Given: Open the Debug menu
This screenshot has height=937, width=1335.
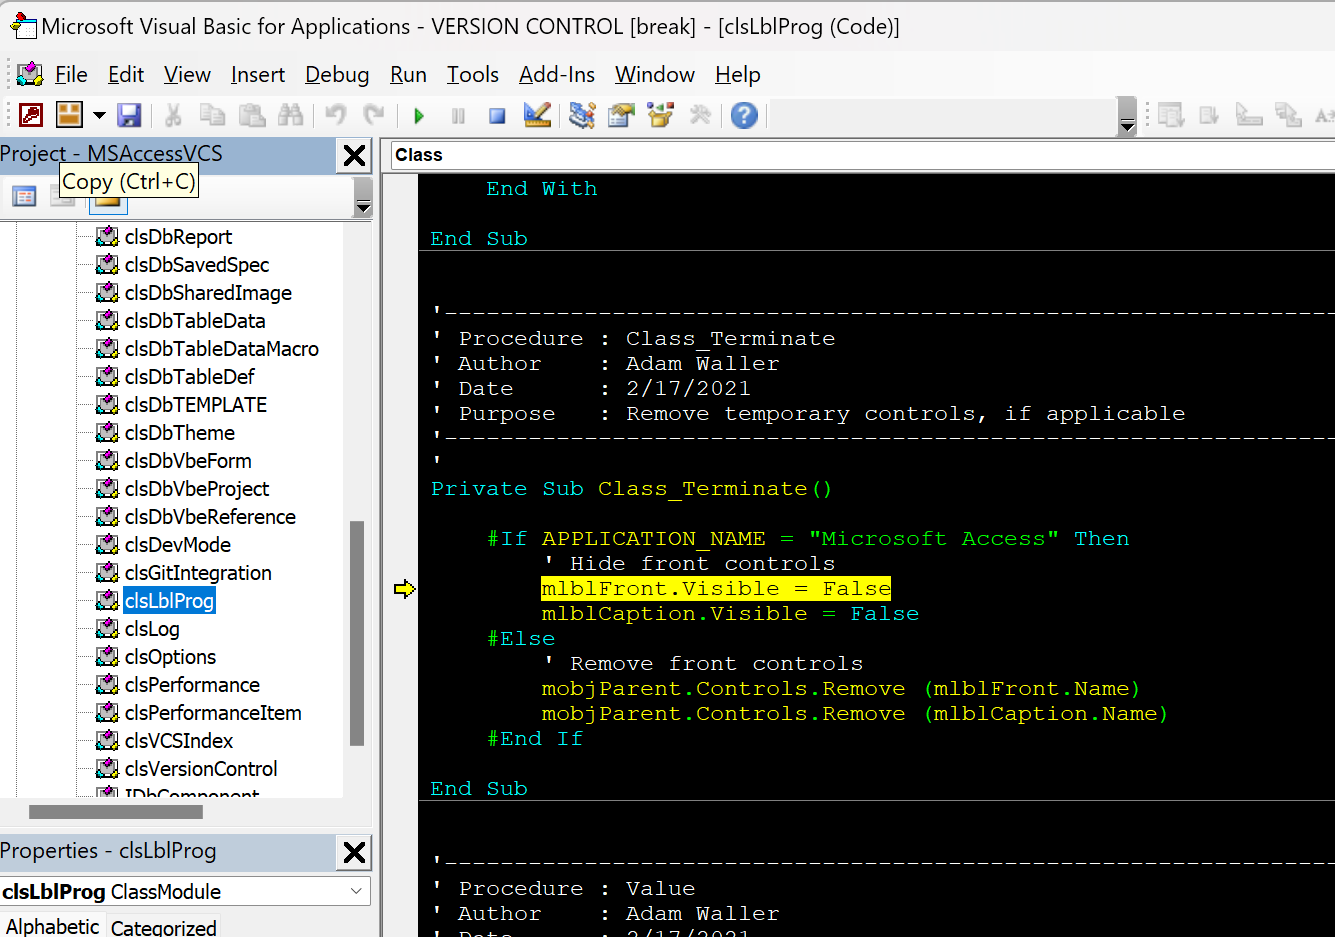Looking at the screenshot, I should (336, 75).
